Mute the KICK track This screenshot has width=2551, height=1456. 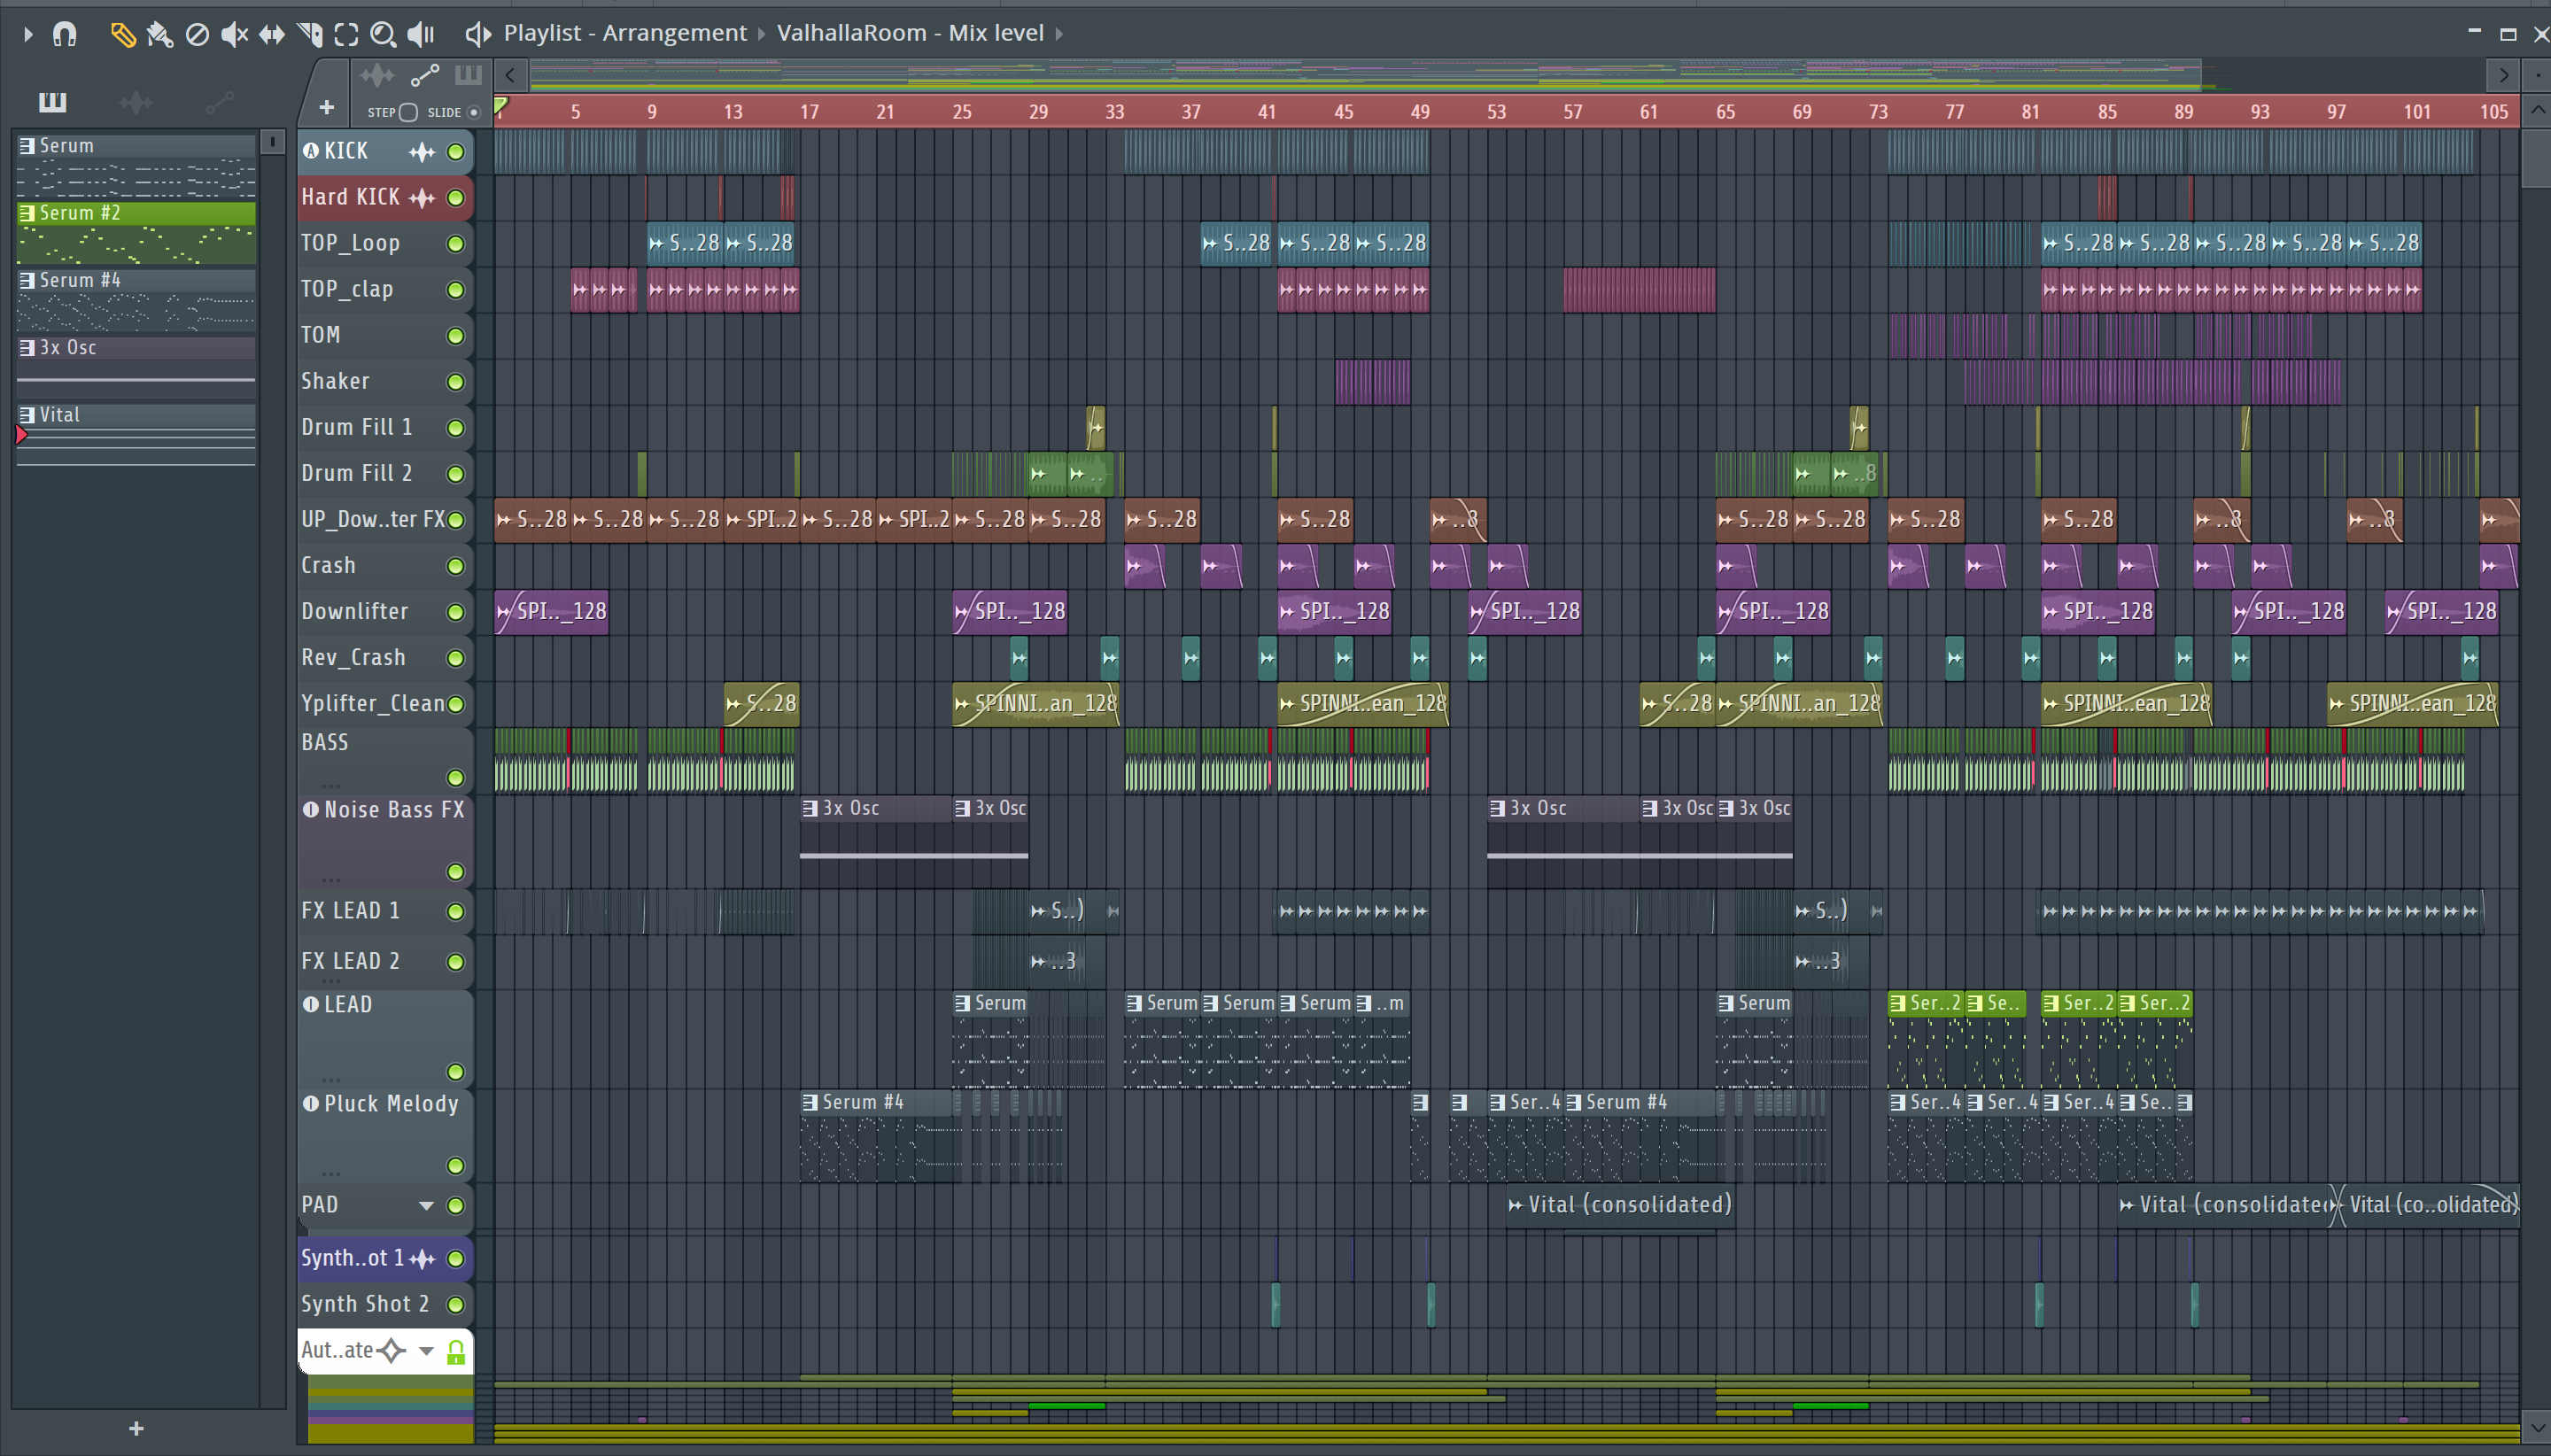[456, 152]
